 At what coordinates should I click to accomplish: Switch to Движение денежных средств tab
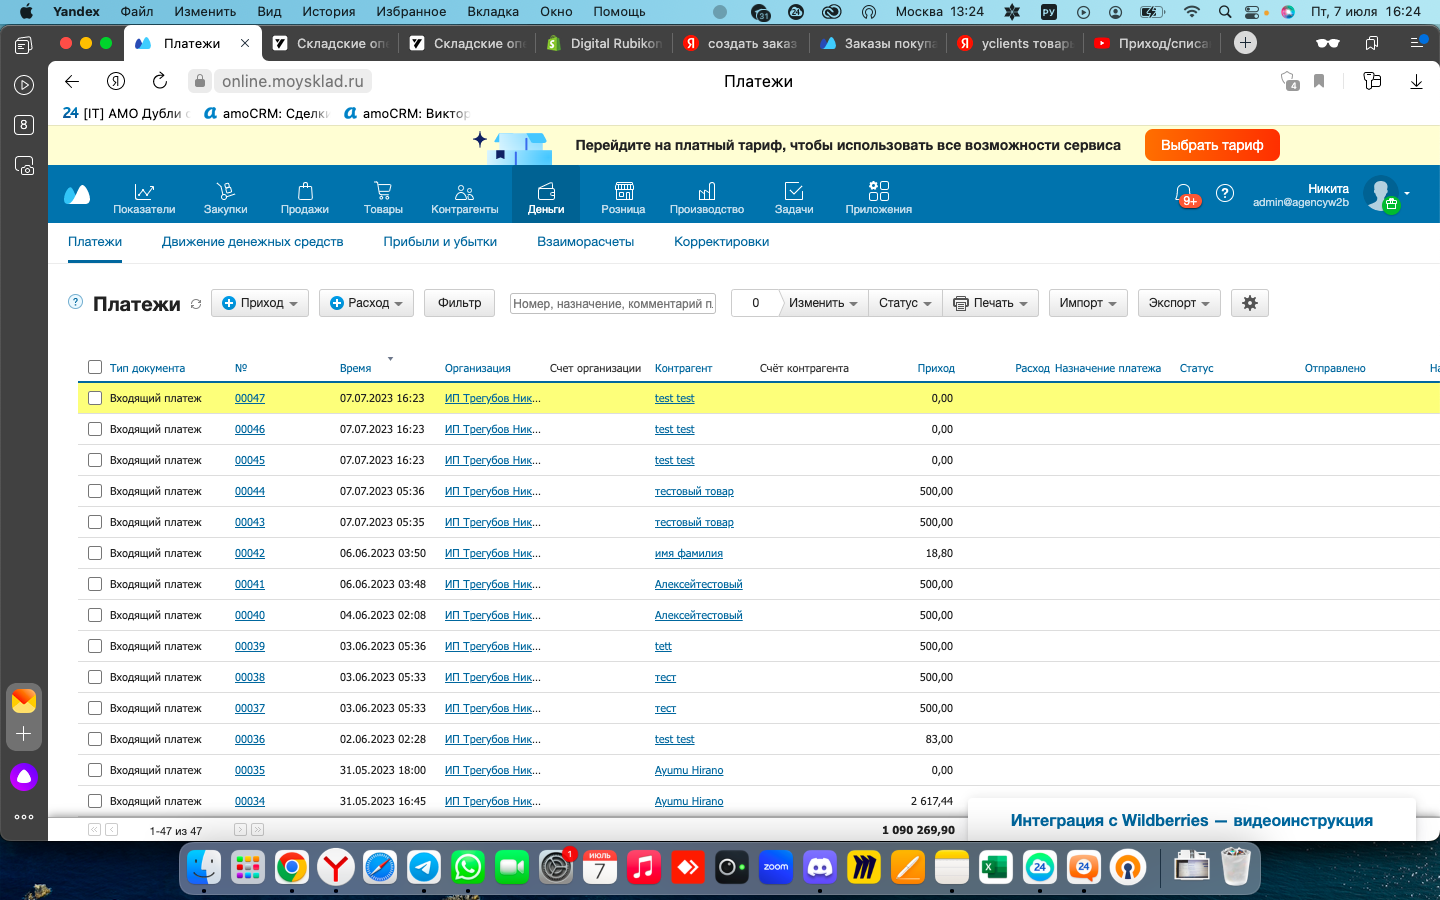pyautogui.click(x=252, y=242)
